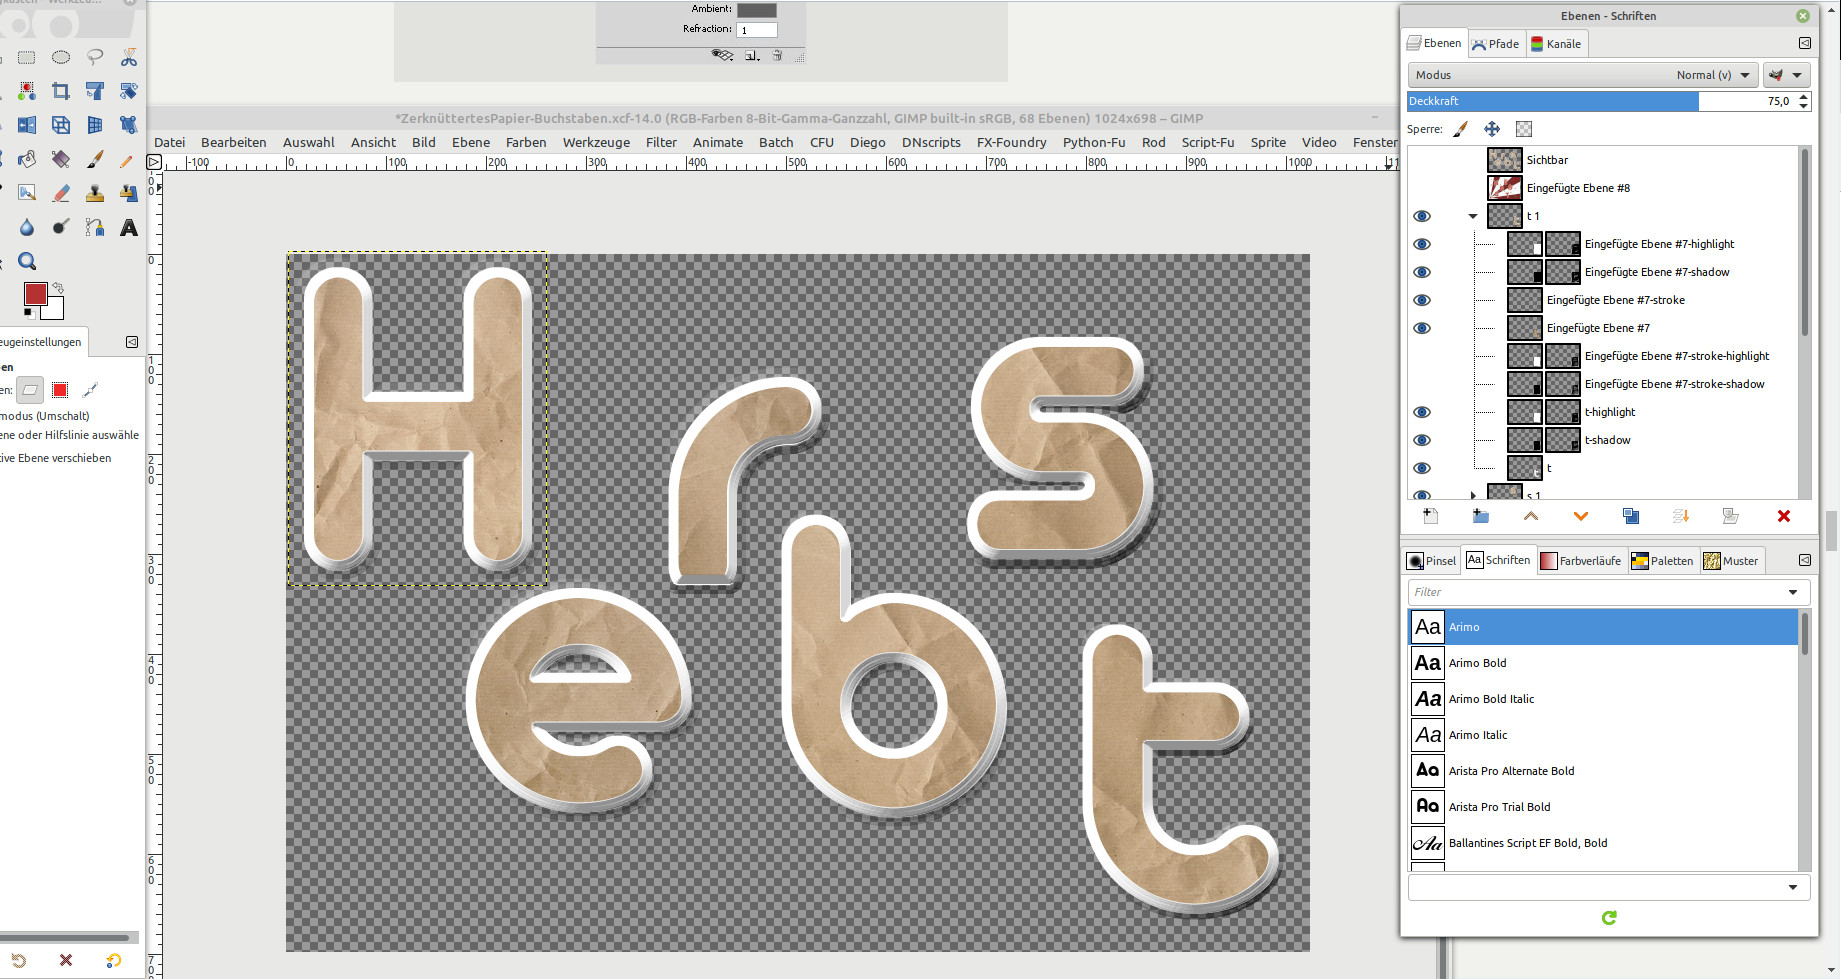Open the Farben menu
This screenshot has width=1841, height=979.
tap(526, 142)
